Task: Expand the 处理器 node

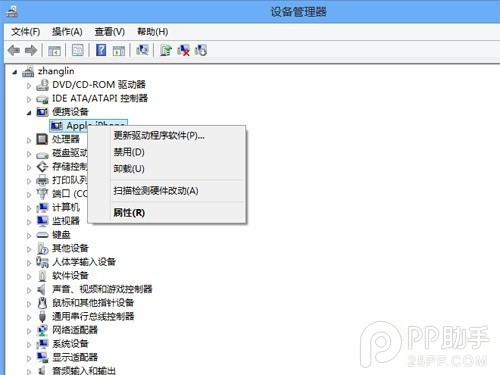Action: coord(29,140)
